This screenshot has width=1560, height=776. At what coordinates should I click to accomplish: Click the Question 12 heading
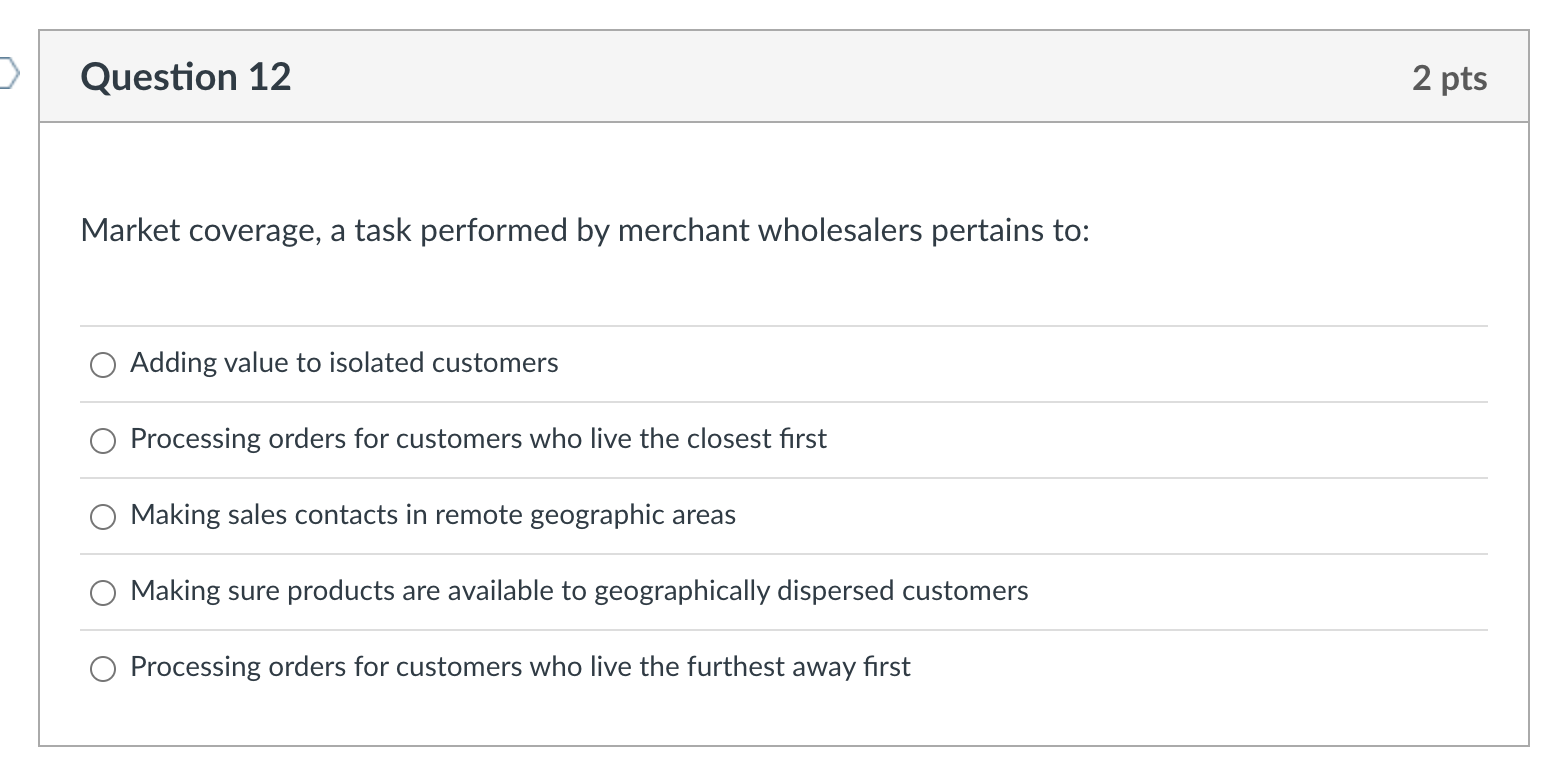pyautogui.click(x=186, y=76)
